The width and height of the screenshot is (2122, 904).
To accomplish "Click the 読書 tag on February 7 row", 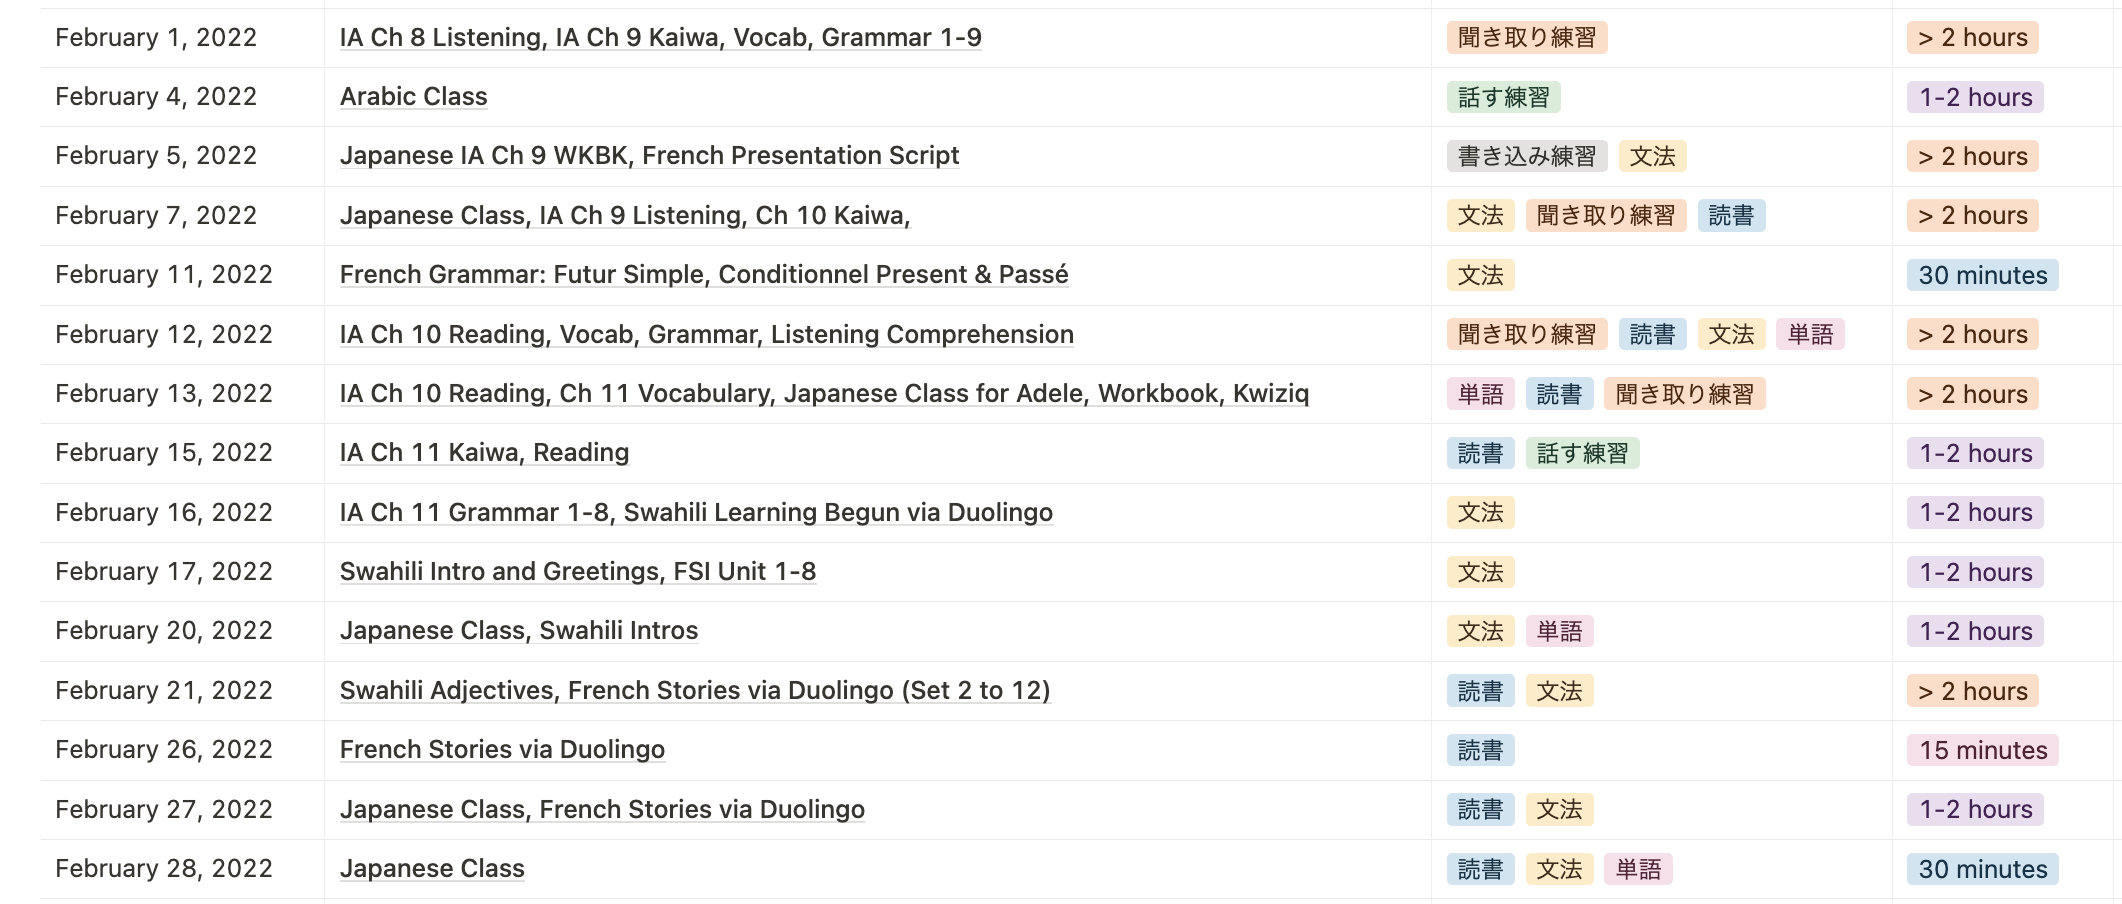I will (1730, 216).
